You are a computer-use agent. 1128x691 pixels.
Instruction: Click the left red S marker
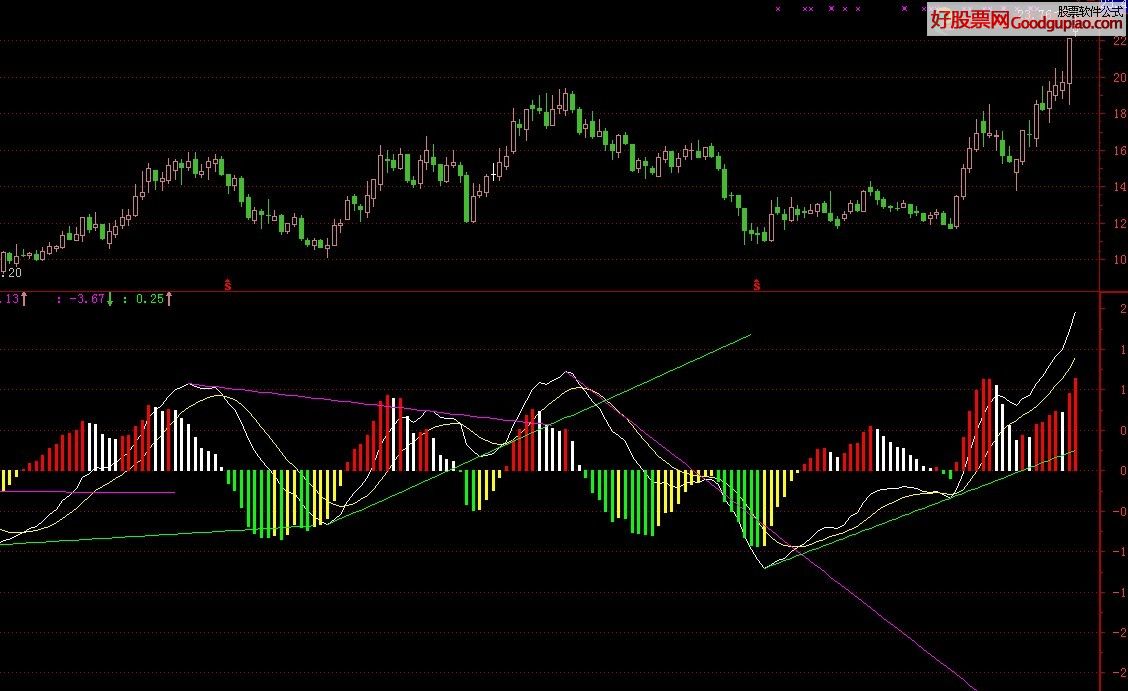pos(228,285)
